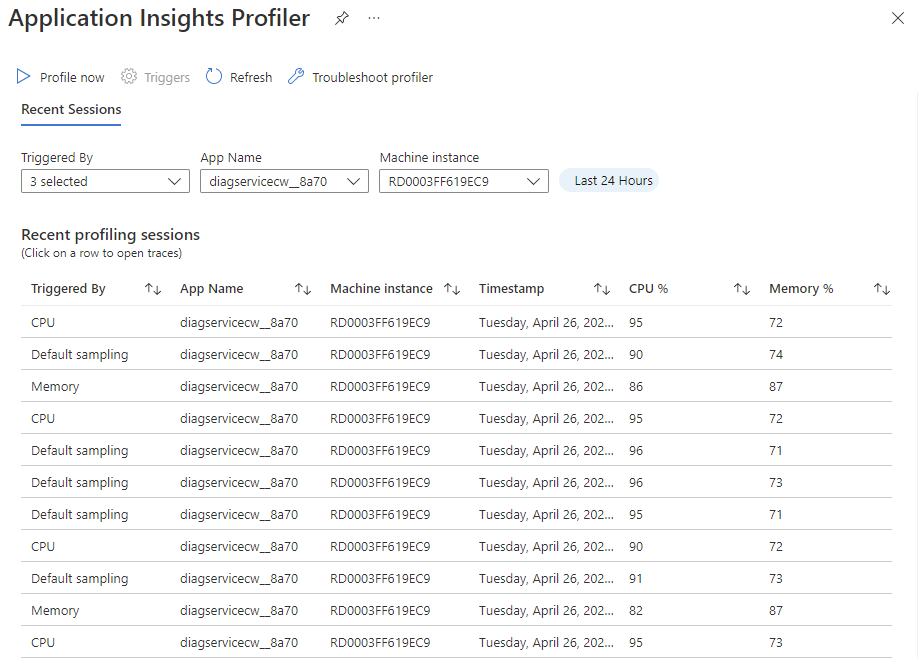Open the App Name dropdown
This screenshot has height=660, width=918.
(284, 181)
